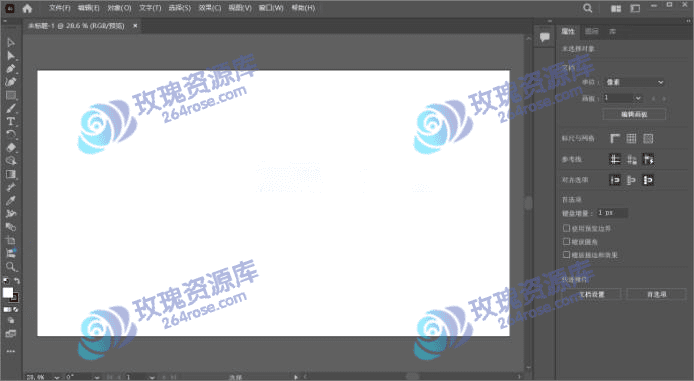Select the Type (T) tool
This screenshot has height=381, width=694.
(11, 121)
